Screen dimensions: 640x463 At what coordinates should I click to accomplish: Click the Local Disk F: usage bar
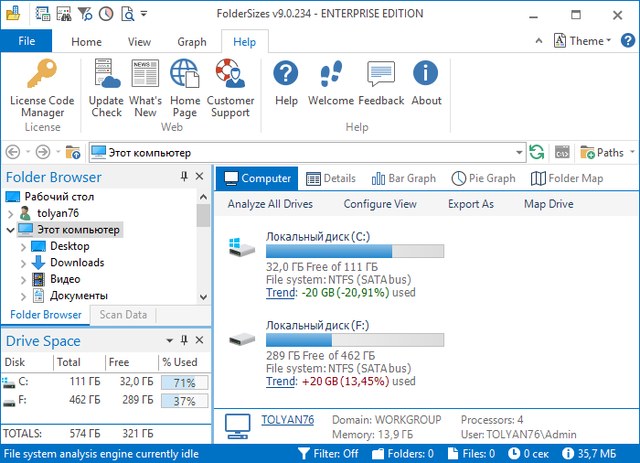point(355,340)
